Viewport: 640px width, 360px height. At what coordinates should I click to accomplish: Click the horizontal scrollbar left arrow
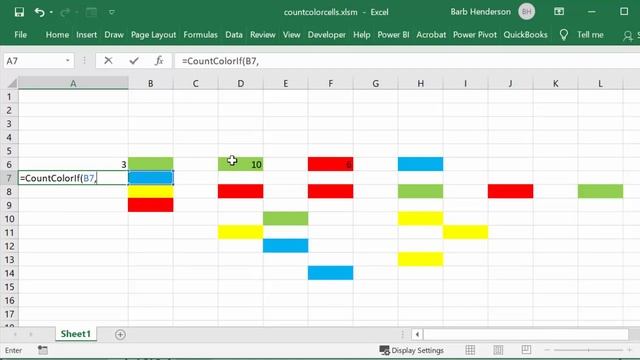point(417,334)
